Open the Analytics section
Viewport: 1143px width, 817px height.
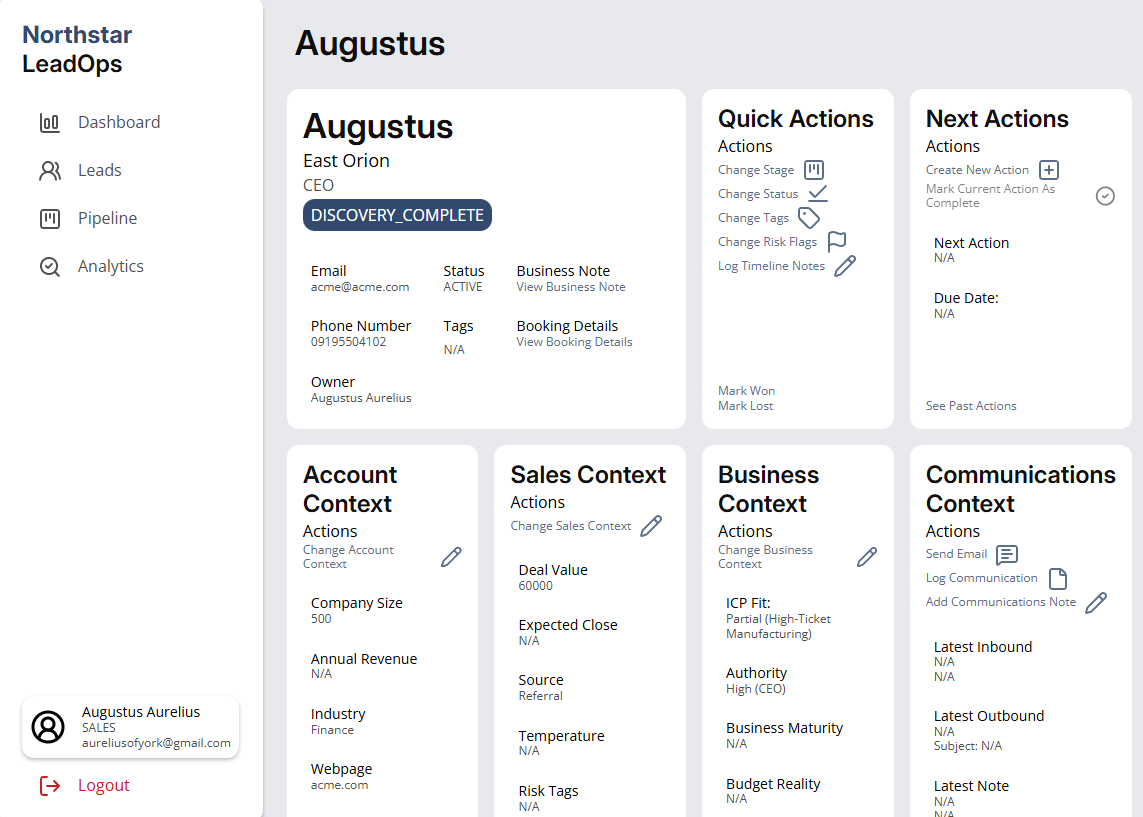click(x=110, y=266)
